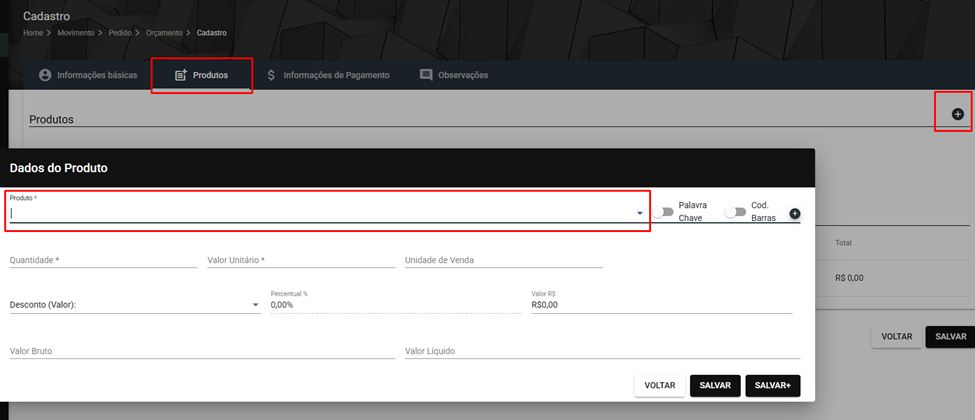The image size is (975, 420).
Task: Click SALVAR in Dados do Produto dialog
Action: pyautogui.click(x=715, y=386)
